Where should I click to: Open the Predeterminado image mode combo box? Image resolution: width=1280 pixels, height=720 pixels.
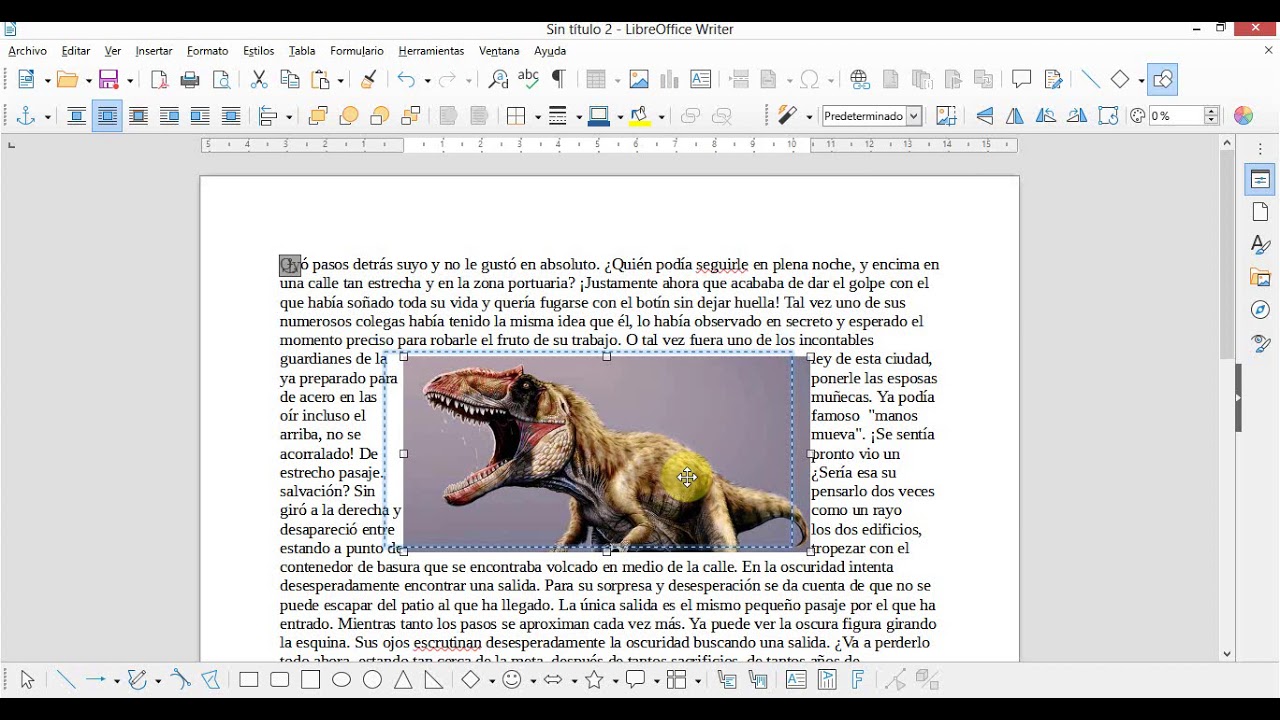[x=871, y=116]
